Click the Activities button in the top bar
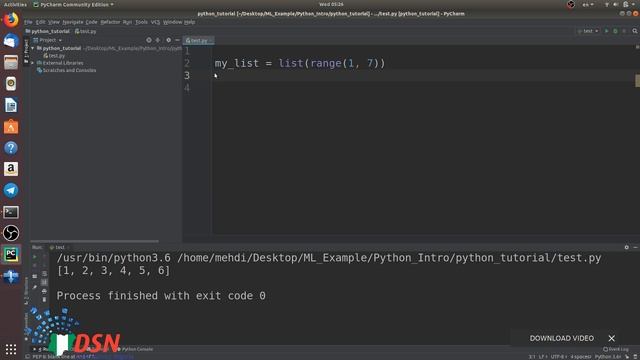The width and height of the screenshot is (640, 360). coord(15,4)
